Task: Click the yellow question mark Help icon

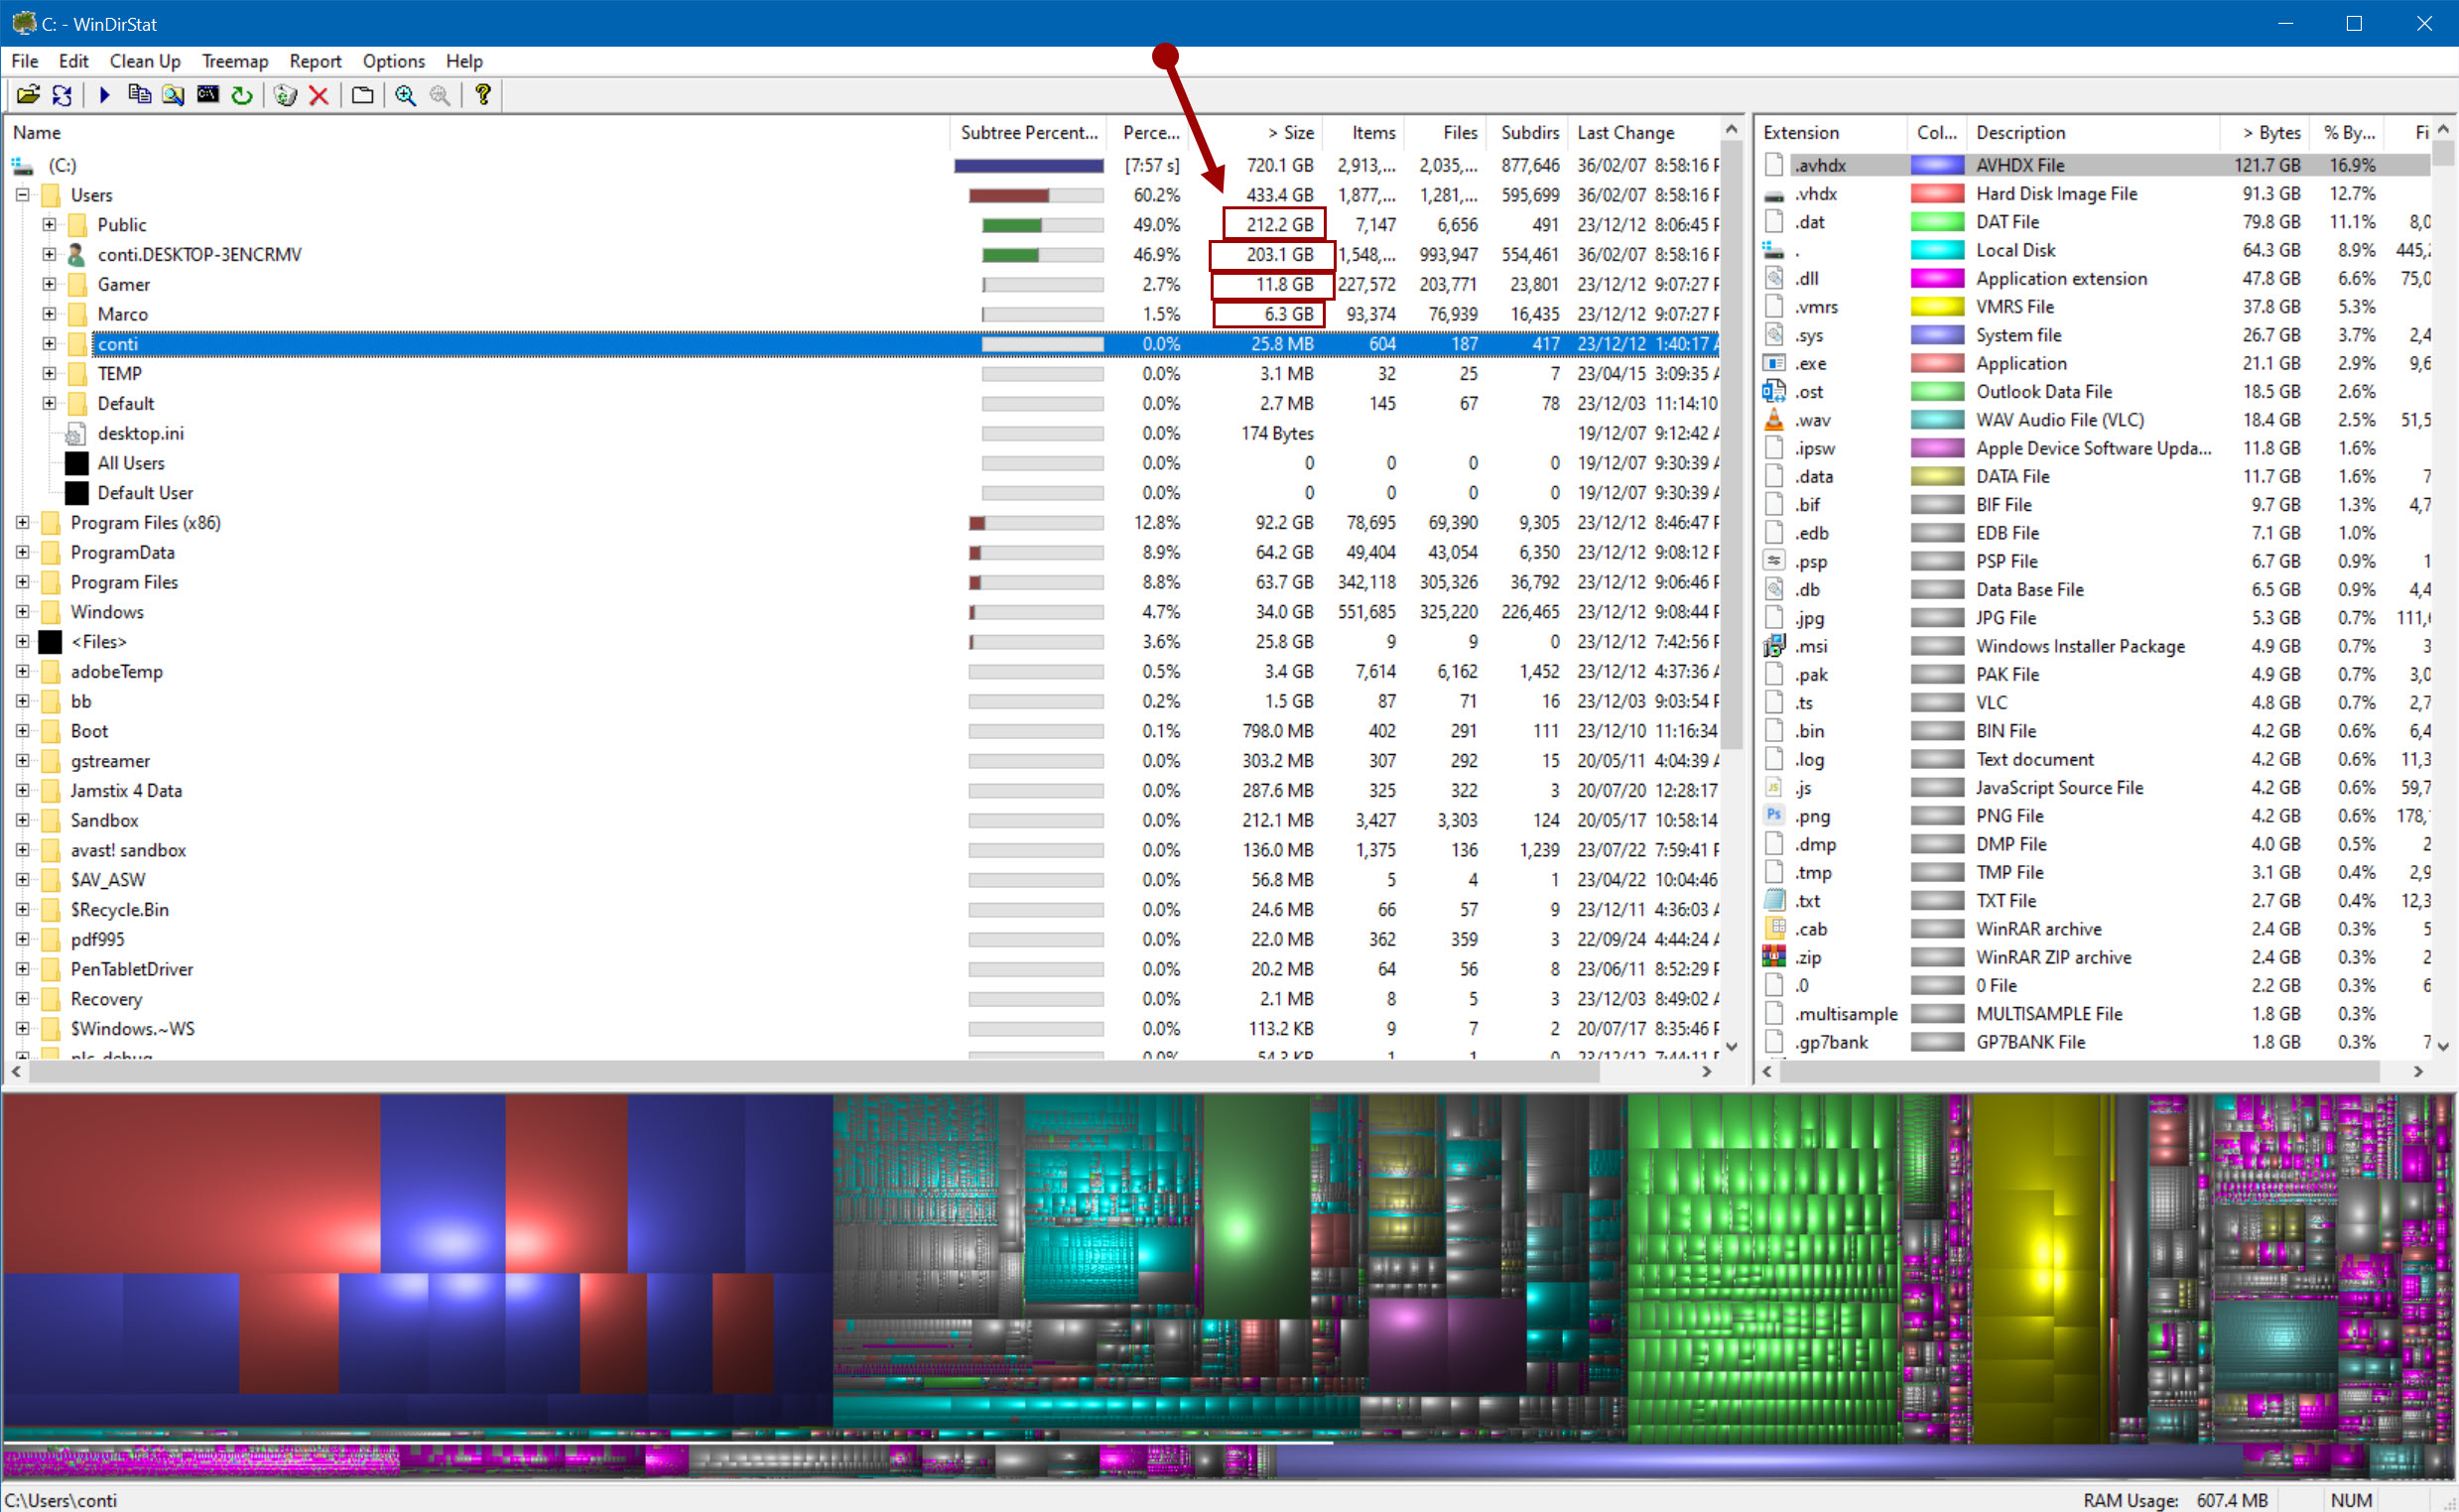Action: tap(483, 95)
